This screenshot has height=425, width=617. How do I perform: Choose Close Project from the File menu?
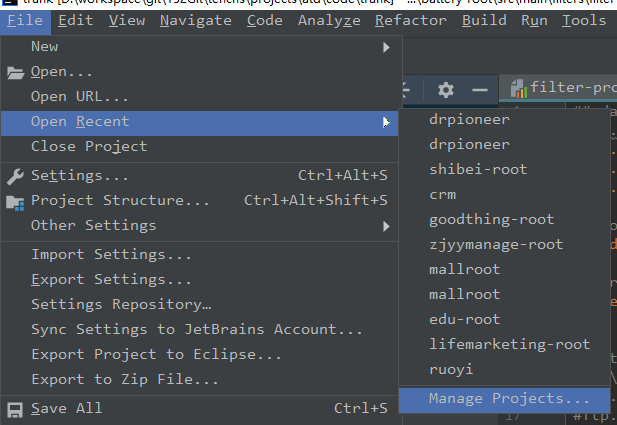tap(89, 146)
